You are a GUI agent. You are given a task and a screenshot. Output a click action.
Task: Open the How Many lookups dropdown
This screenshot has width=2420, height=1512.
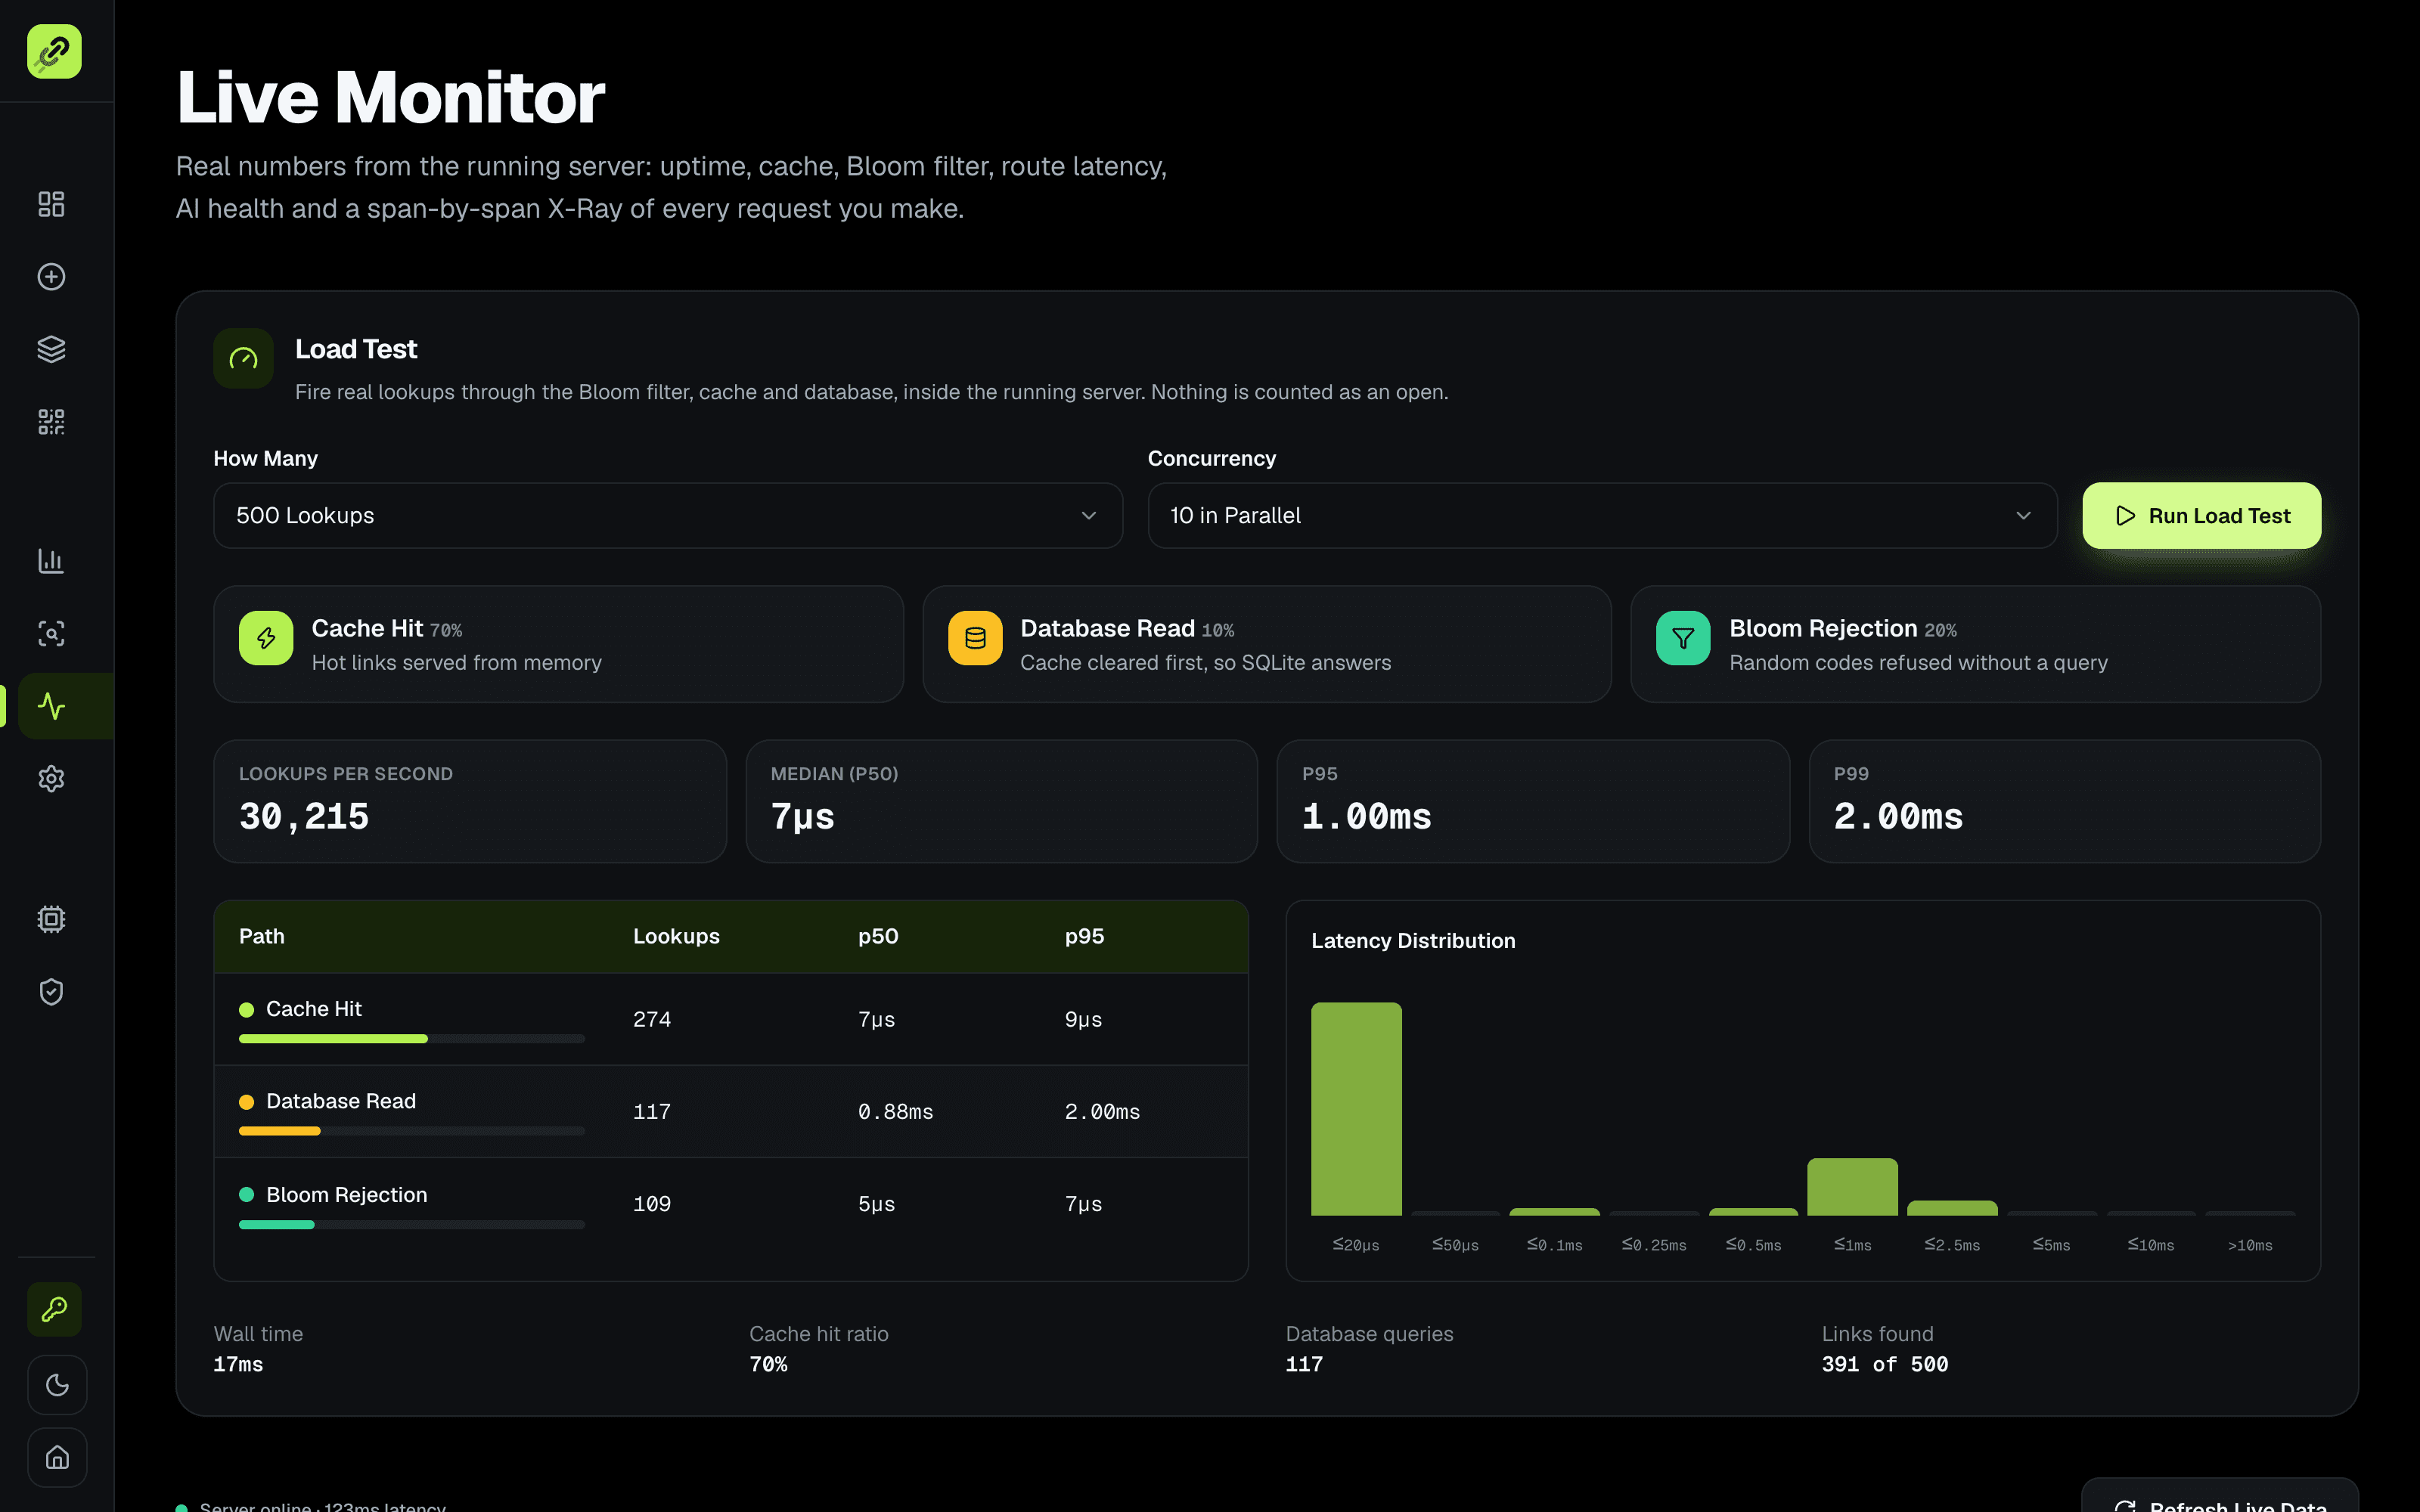coord(668,516)
